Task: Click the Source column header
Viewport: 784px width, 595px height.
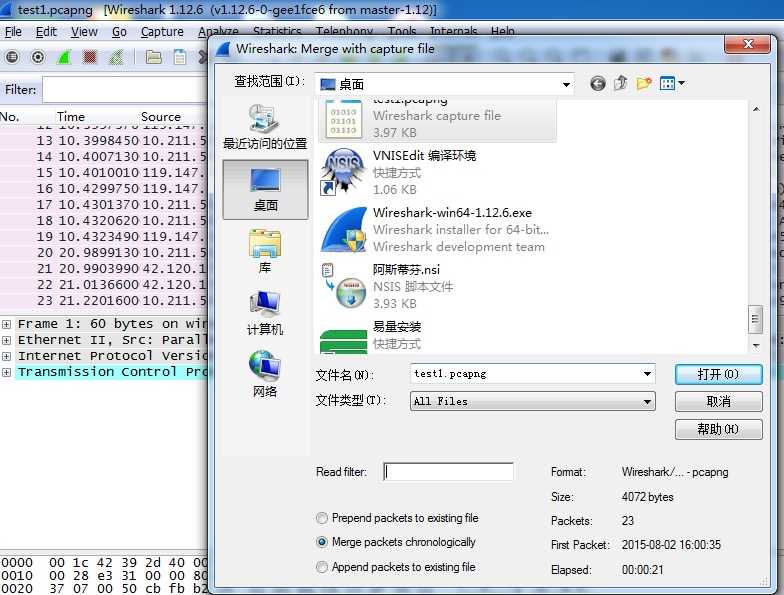Action: click(x=160, y=117)
